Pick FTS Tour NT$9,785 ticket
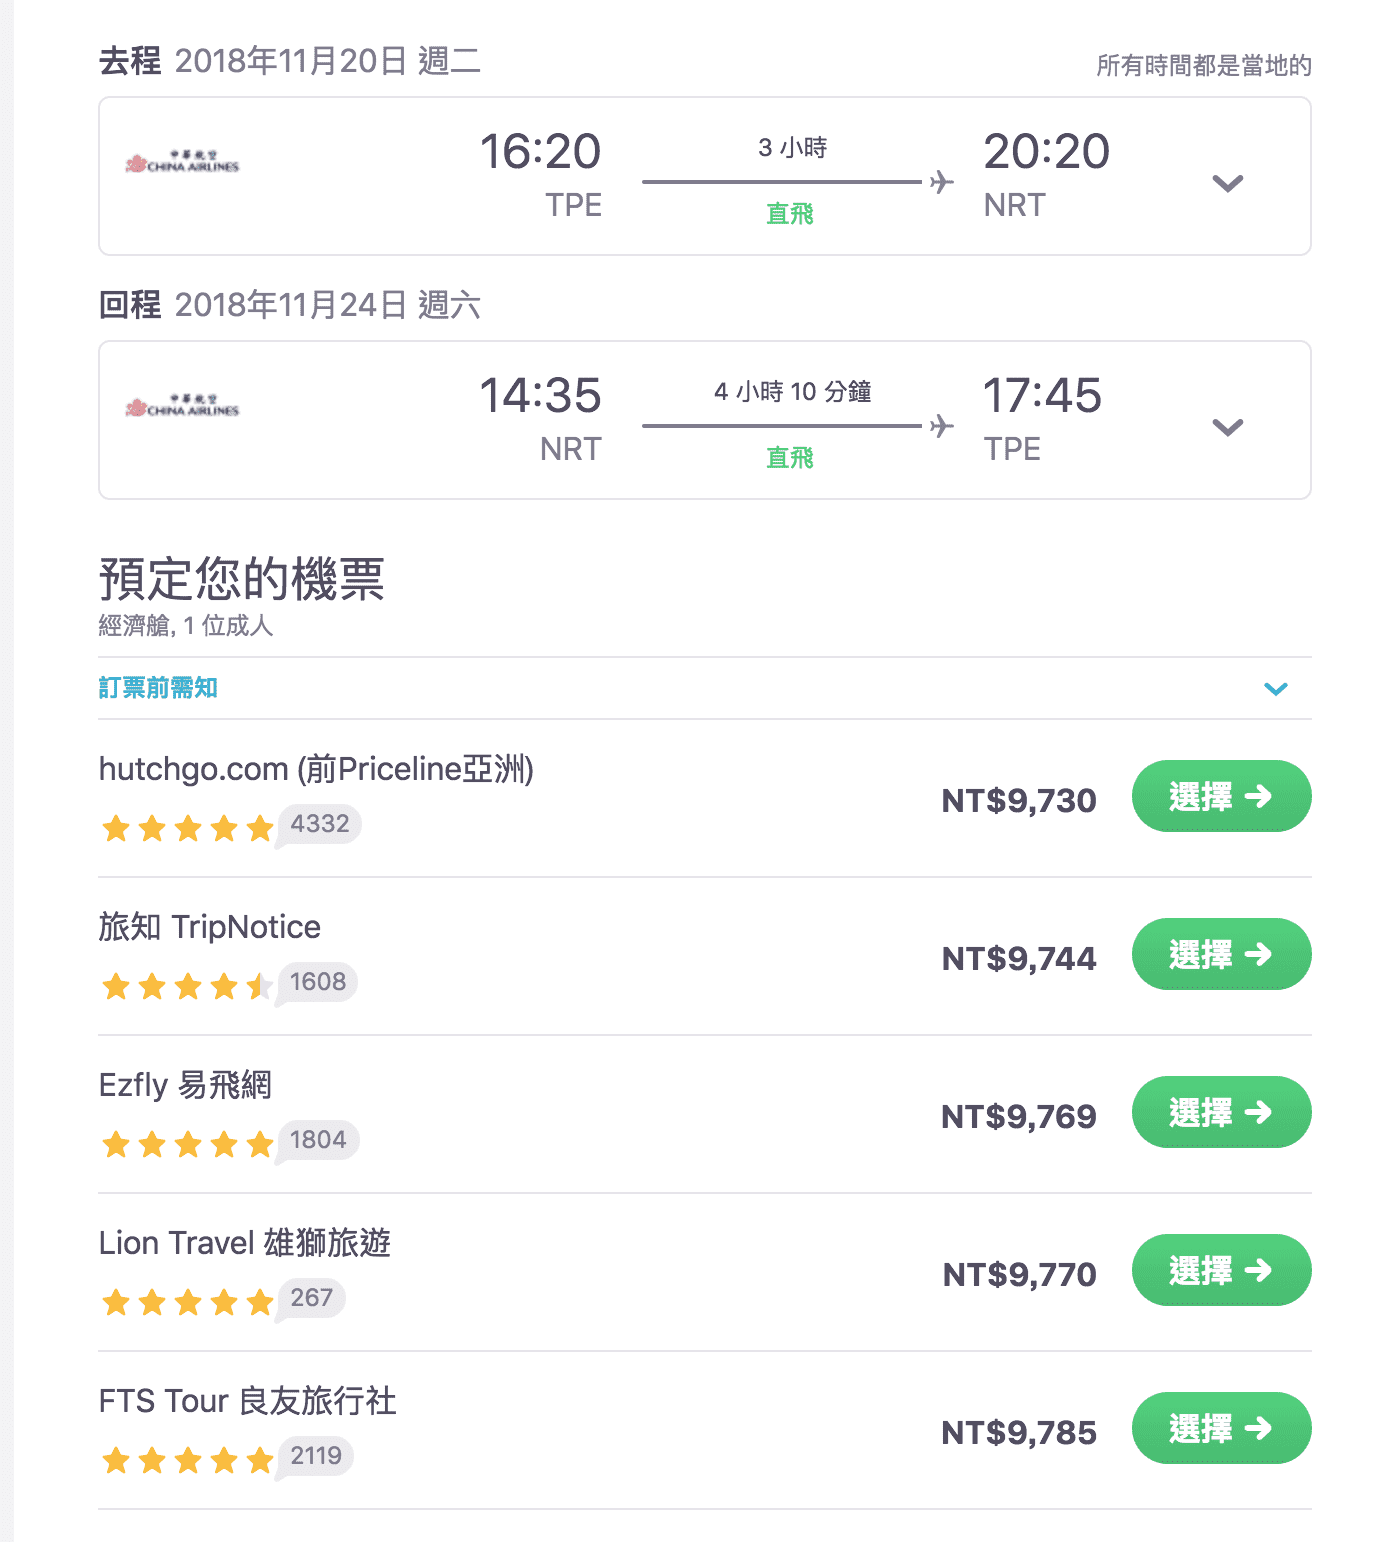This screenshot has width=1380, height=1542. [x=1220, y=1428]
